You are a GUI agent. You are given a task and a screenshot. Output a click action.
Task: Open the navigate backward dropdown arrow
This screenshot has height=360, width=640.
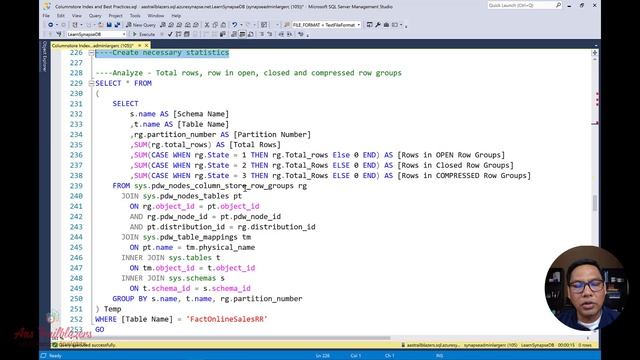[x=57, y=25]
